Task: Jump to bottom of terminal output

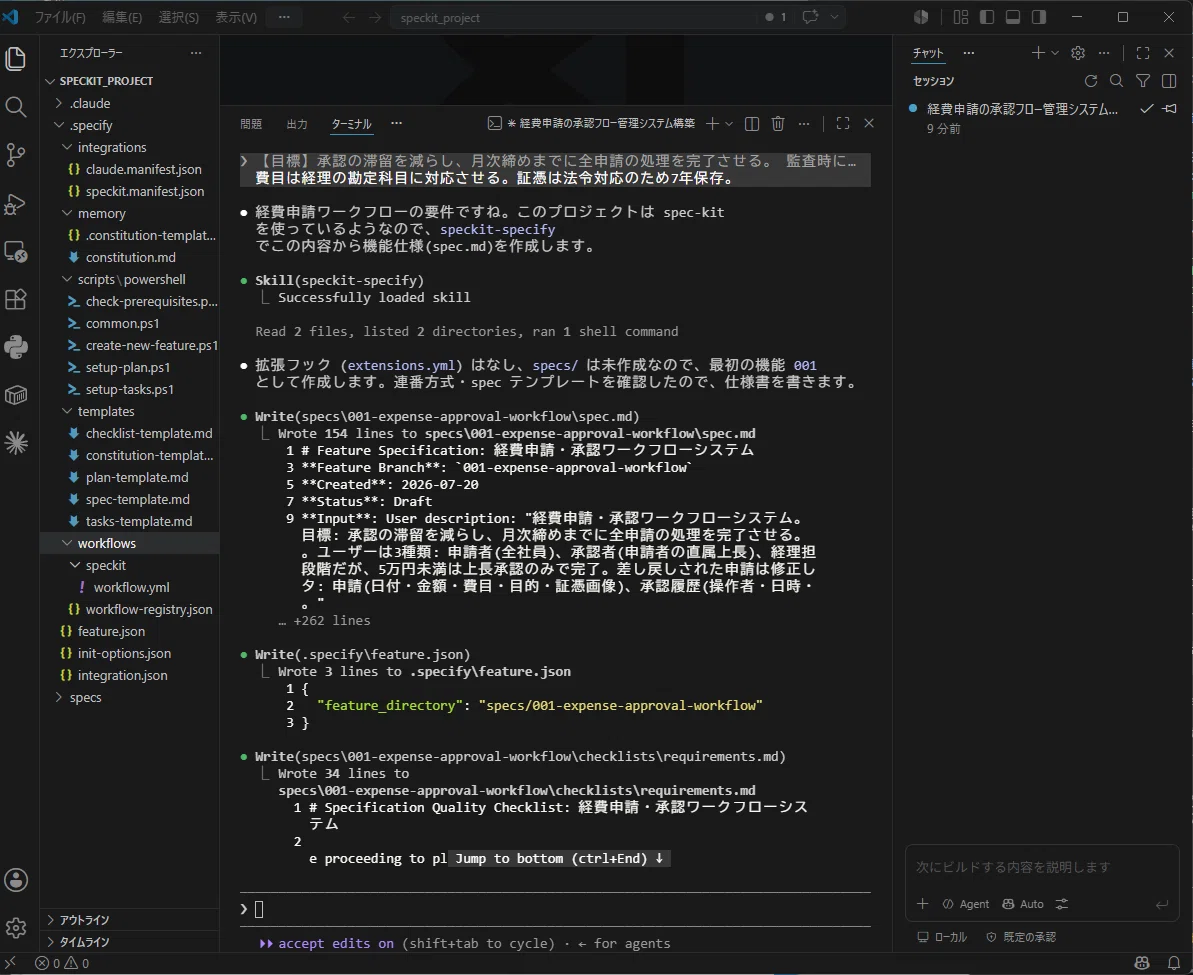Action: (559, 859)
